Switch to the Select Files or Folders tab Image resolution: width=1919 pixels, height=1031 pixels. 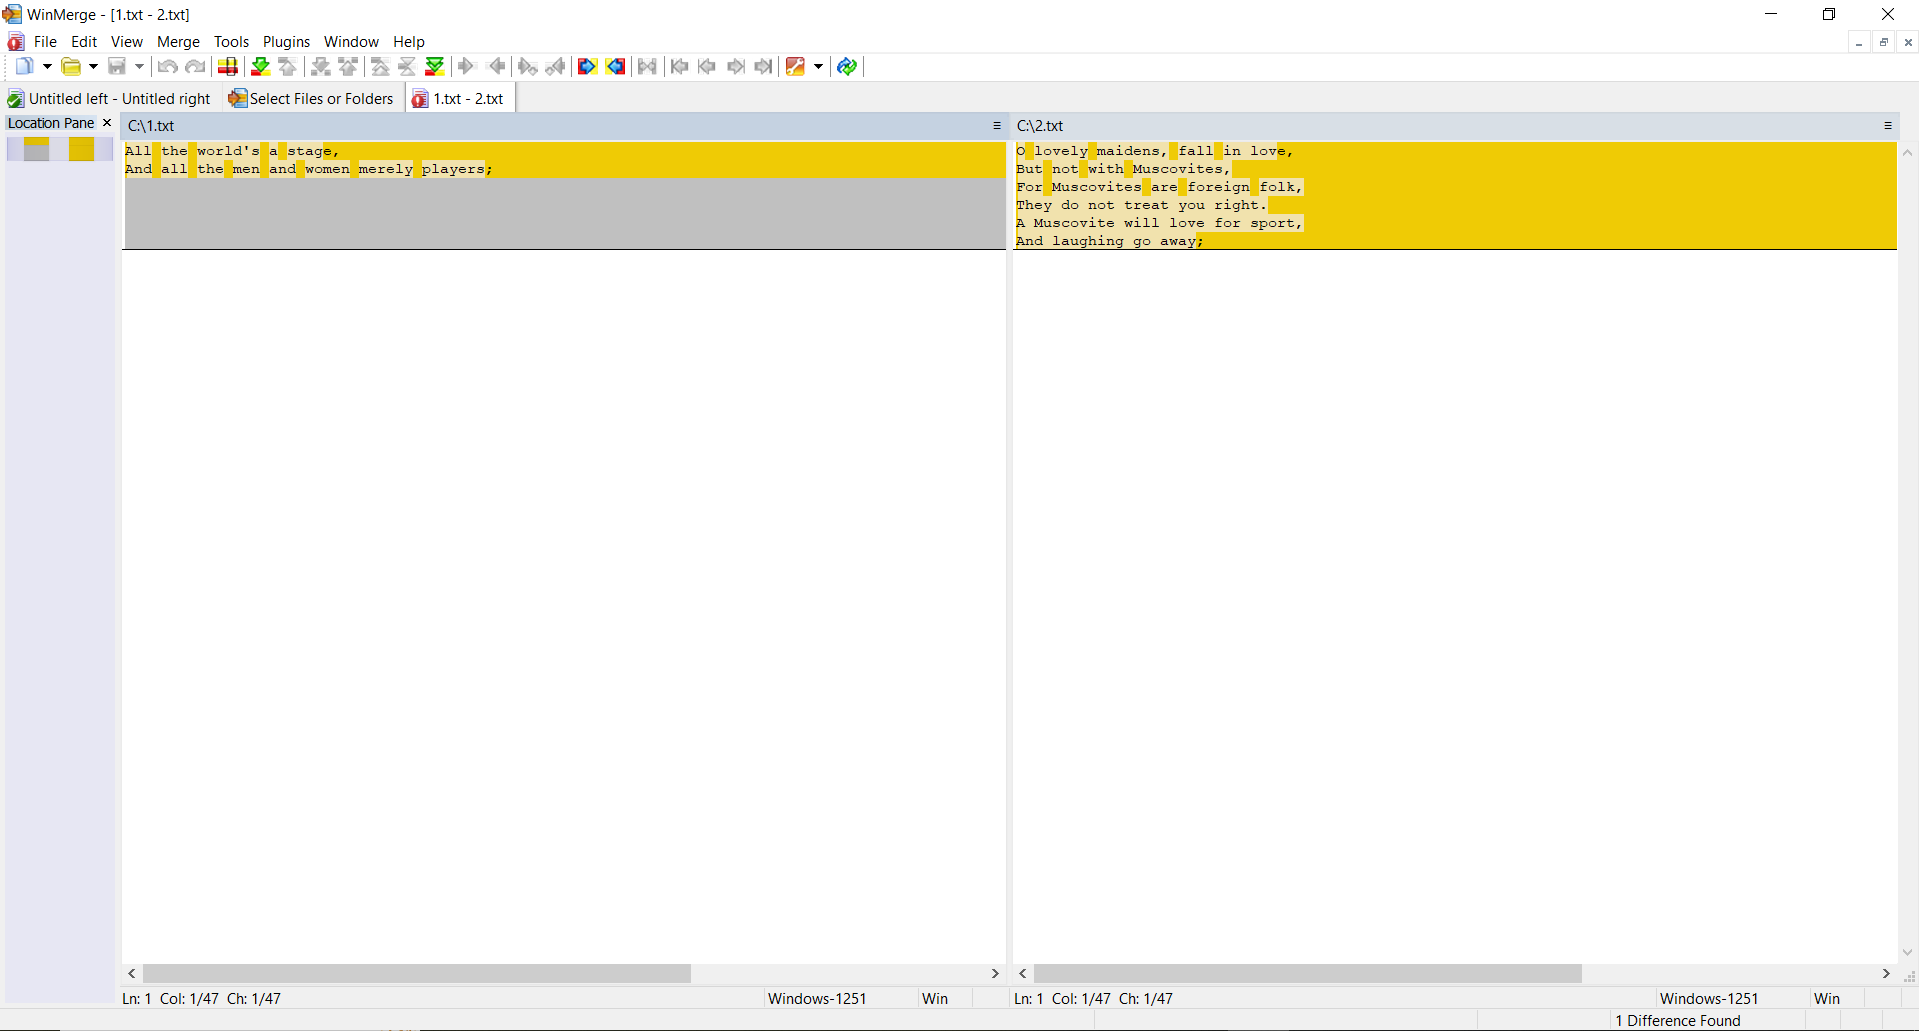click(311, 99)
